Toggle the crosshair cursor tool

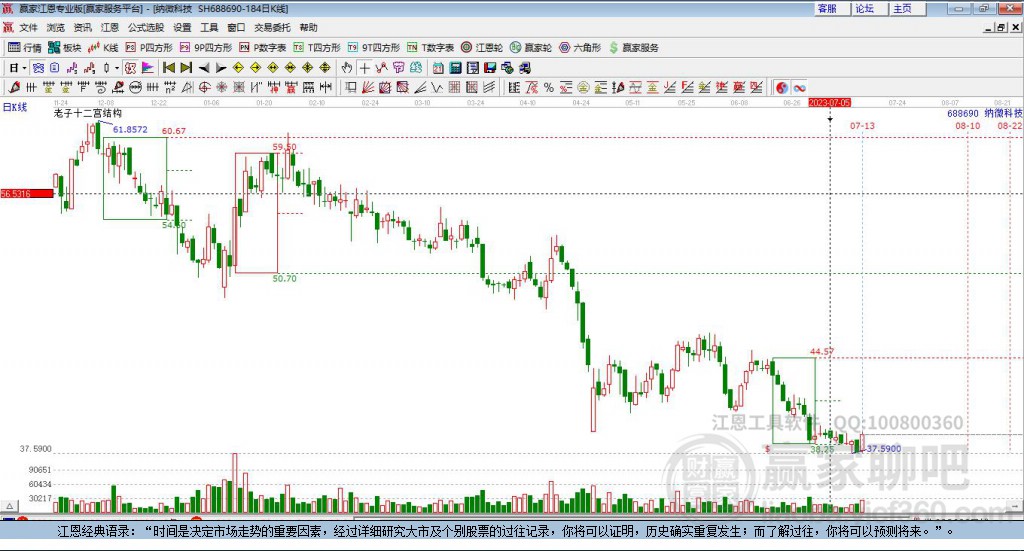pyautogui.click(x=364, y=68)
